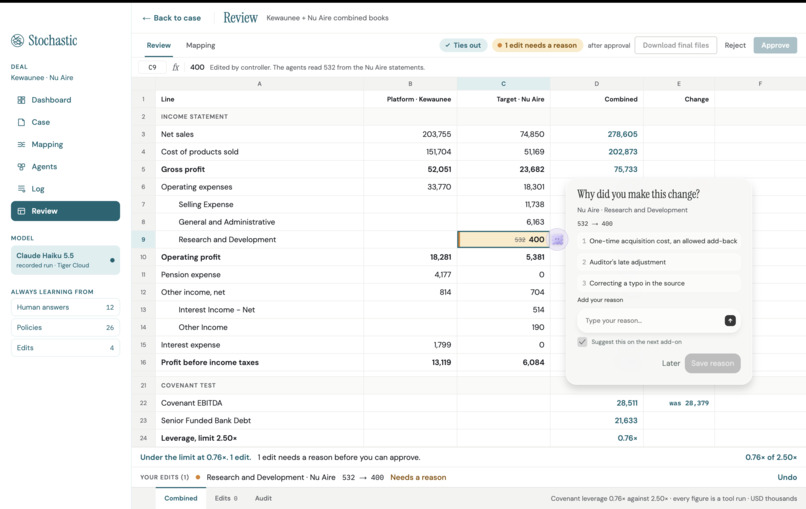This screenshot has width=806, height=509.
Task: Click 'Profit before income taxes' row label
Action: coord(210,362)
